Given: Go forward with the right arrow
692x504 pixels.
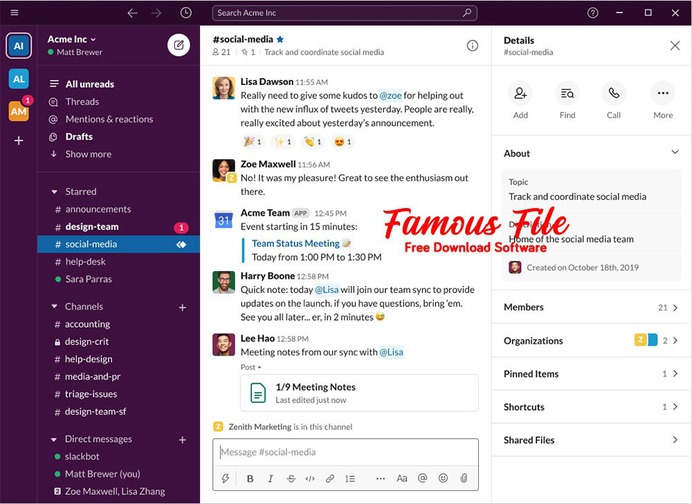Looking at the screenshot, I should pyautogui.click(x=156, y=13).
